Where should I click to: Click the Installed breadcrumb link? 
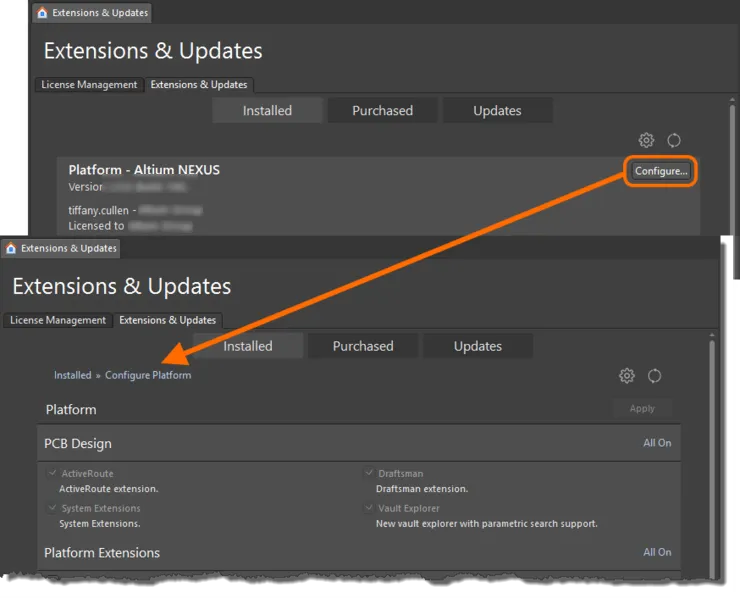click(73, 375)
